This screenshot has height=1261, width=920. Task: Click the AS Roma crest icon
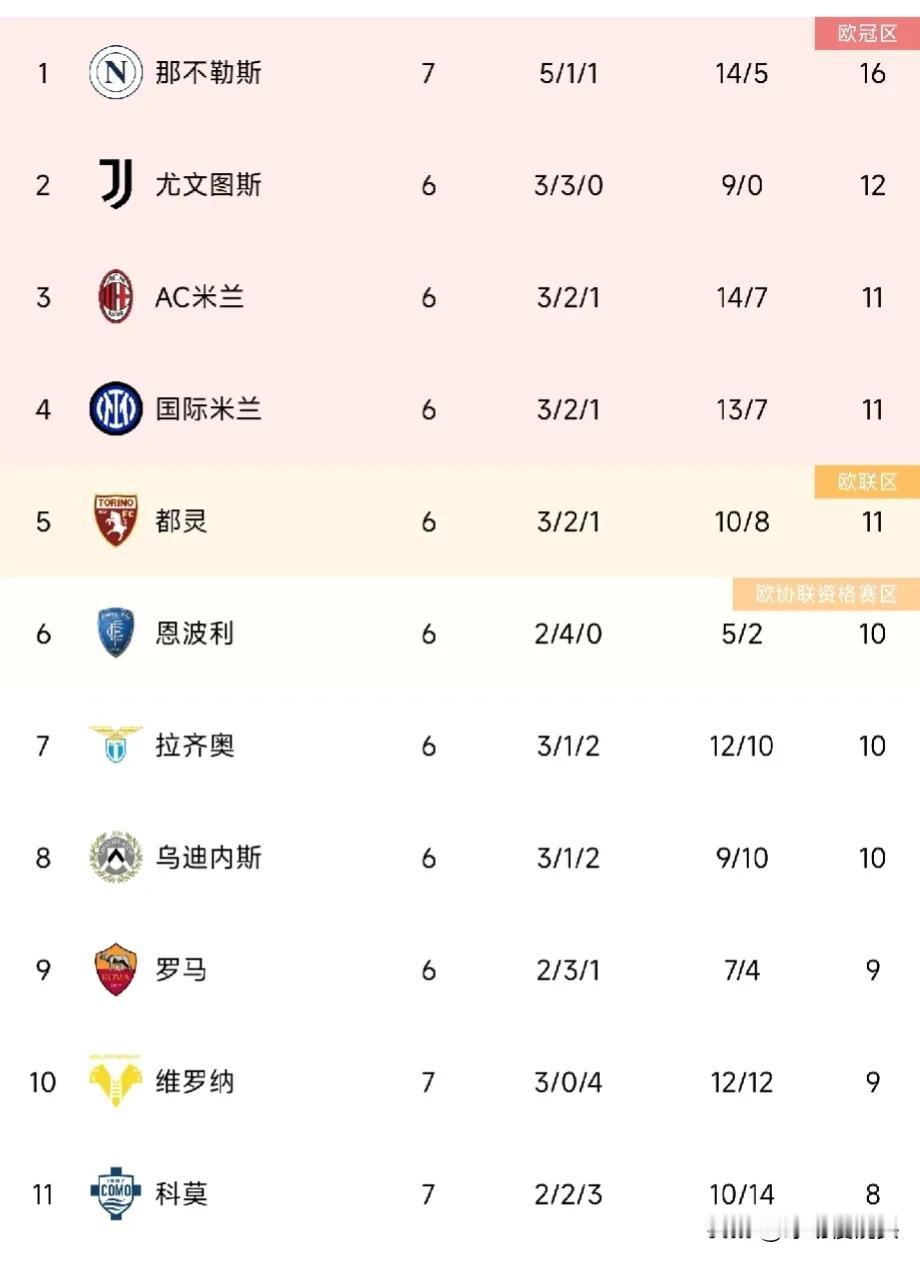116,969
